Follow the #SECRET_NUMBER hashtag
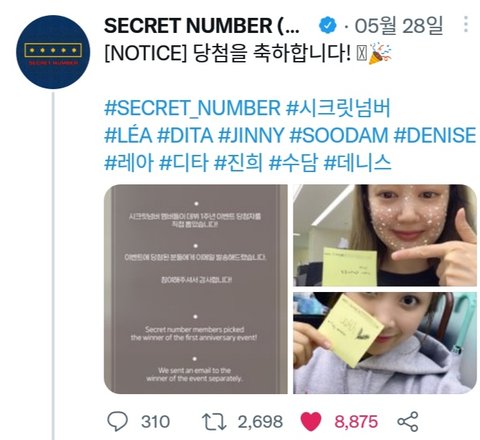This screenshot has height=440, width=480. [192, 108]
